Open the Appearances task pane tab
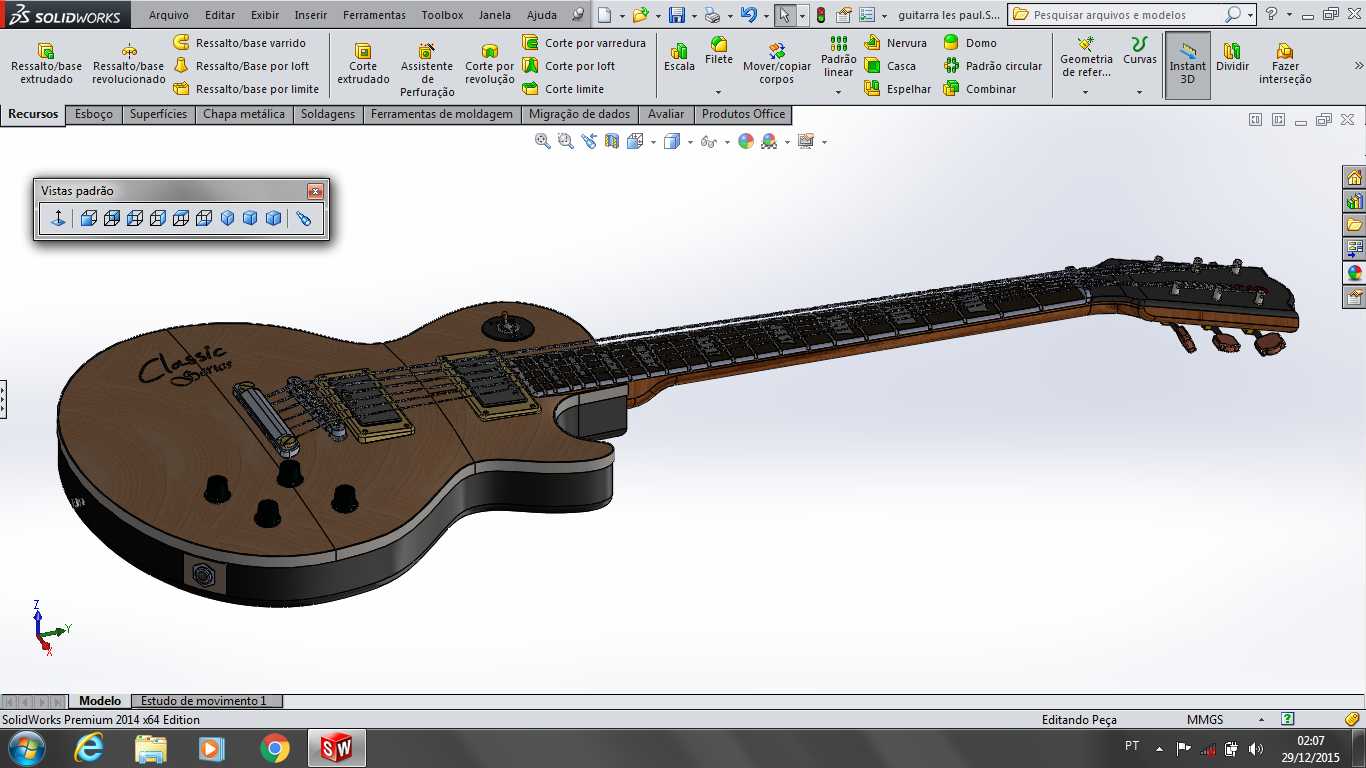1366x768 pixels. pyautogui.click(x=1354, y=273)
